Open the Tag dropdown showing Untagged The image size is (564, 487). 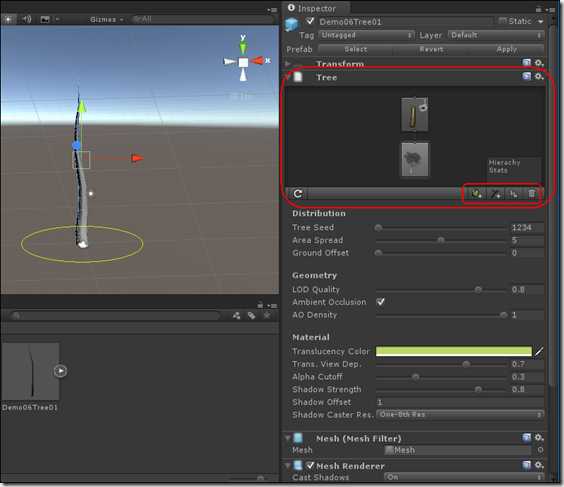(x=366, y=35)
